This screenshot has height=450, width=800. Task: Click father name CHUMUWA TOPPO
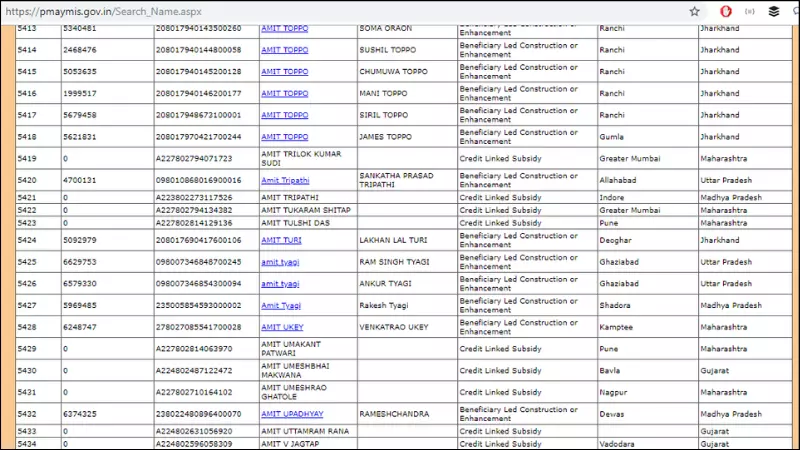(x=393, y=71)
